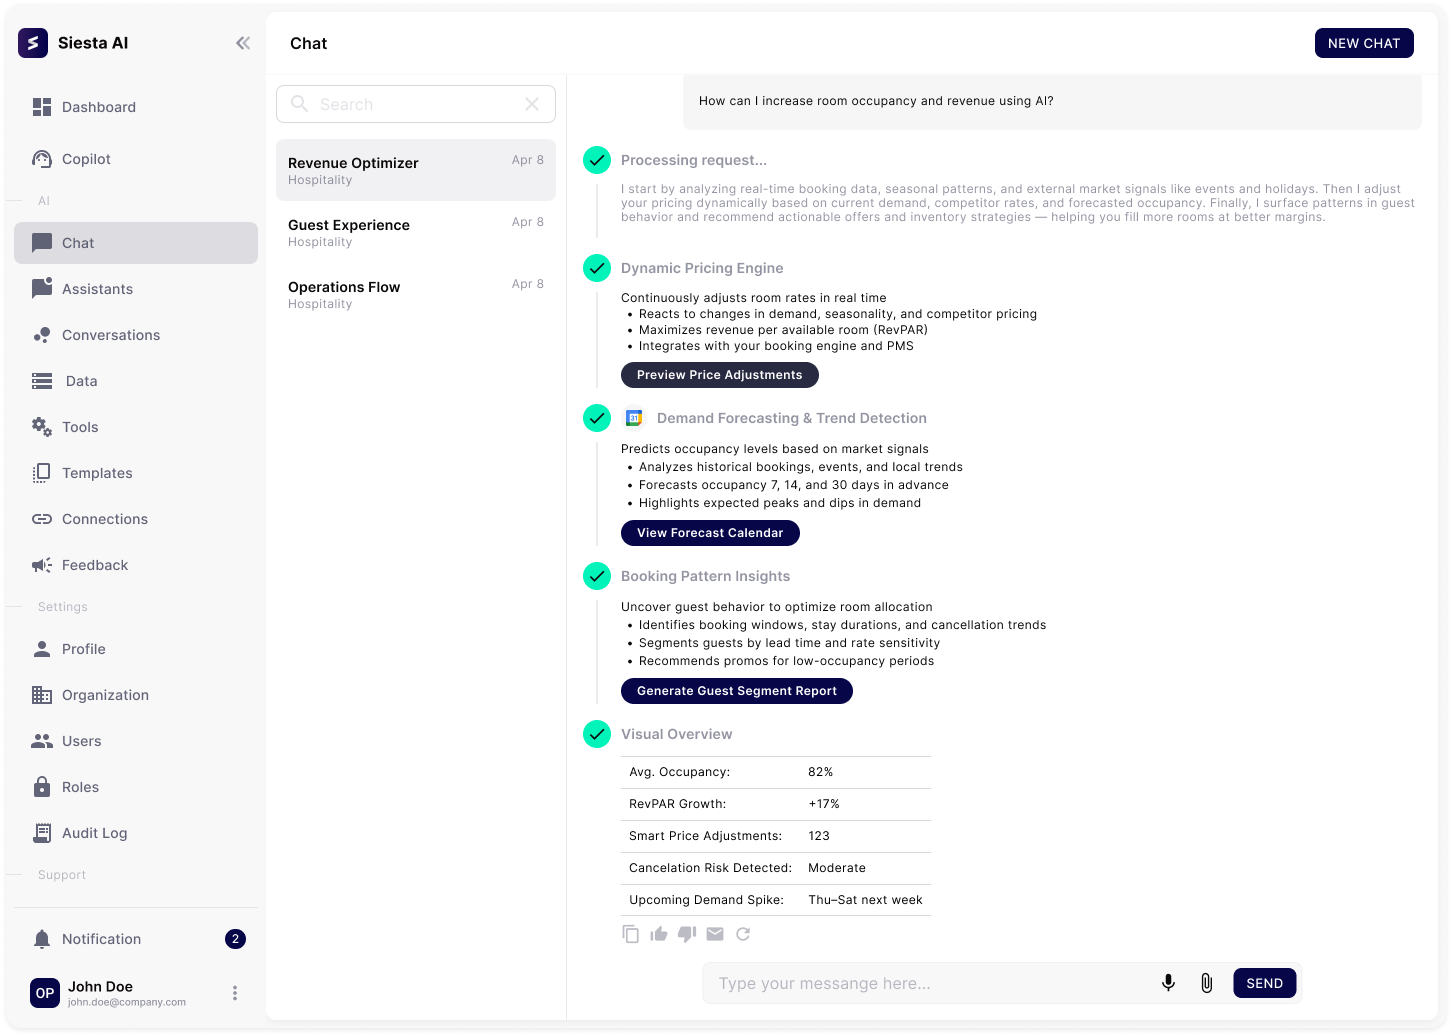Open Assistants in the sidebar
Viewport: 1452px width, 1036px height.
[97, 289]
